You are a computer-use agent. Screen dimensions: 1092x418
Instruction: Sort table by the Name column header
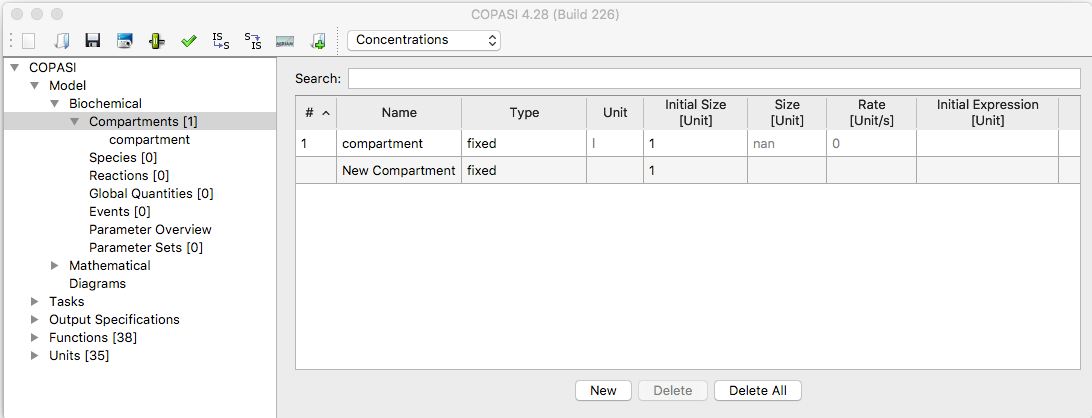(x=399, y=113)
